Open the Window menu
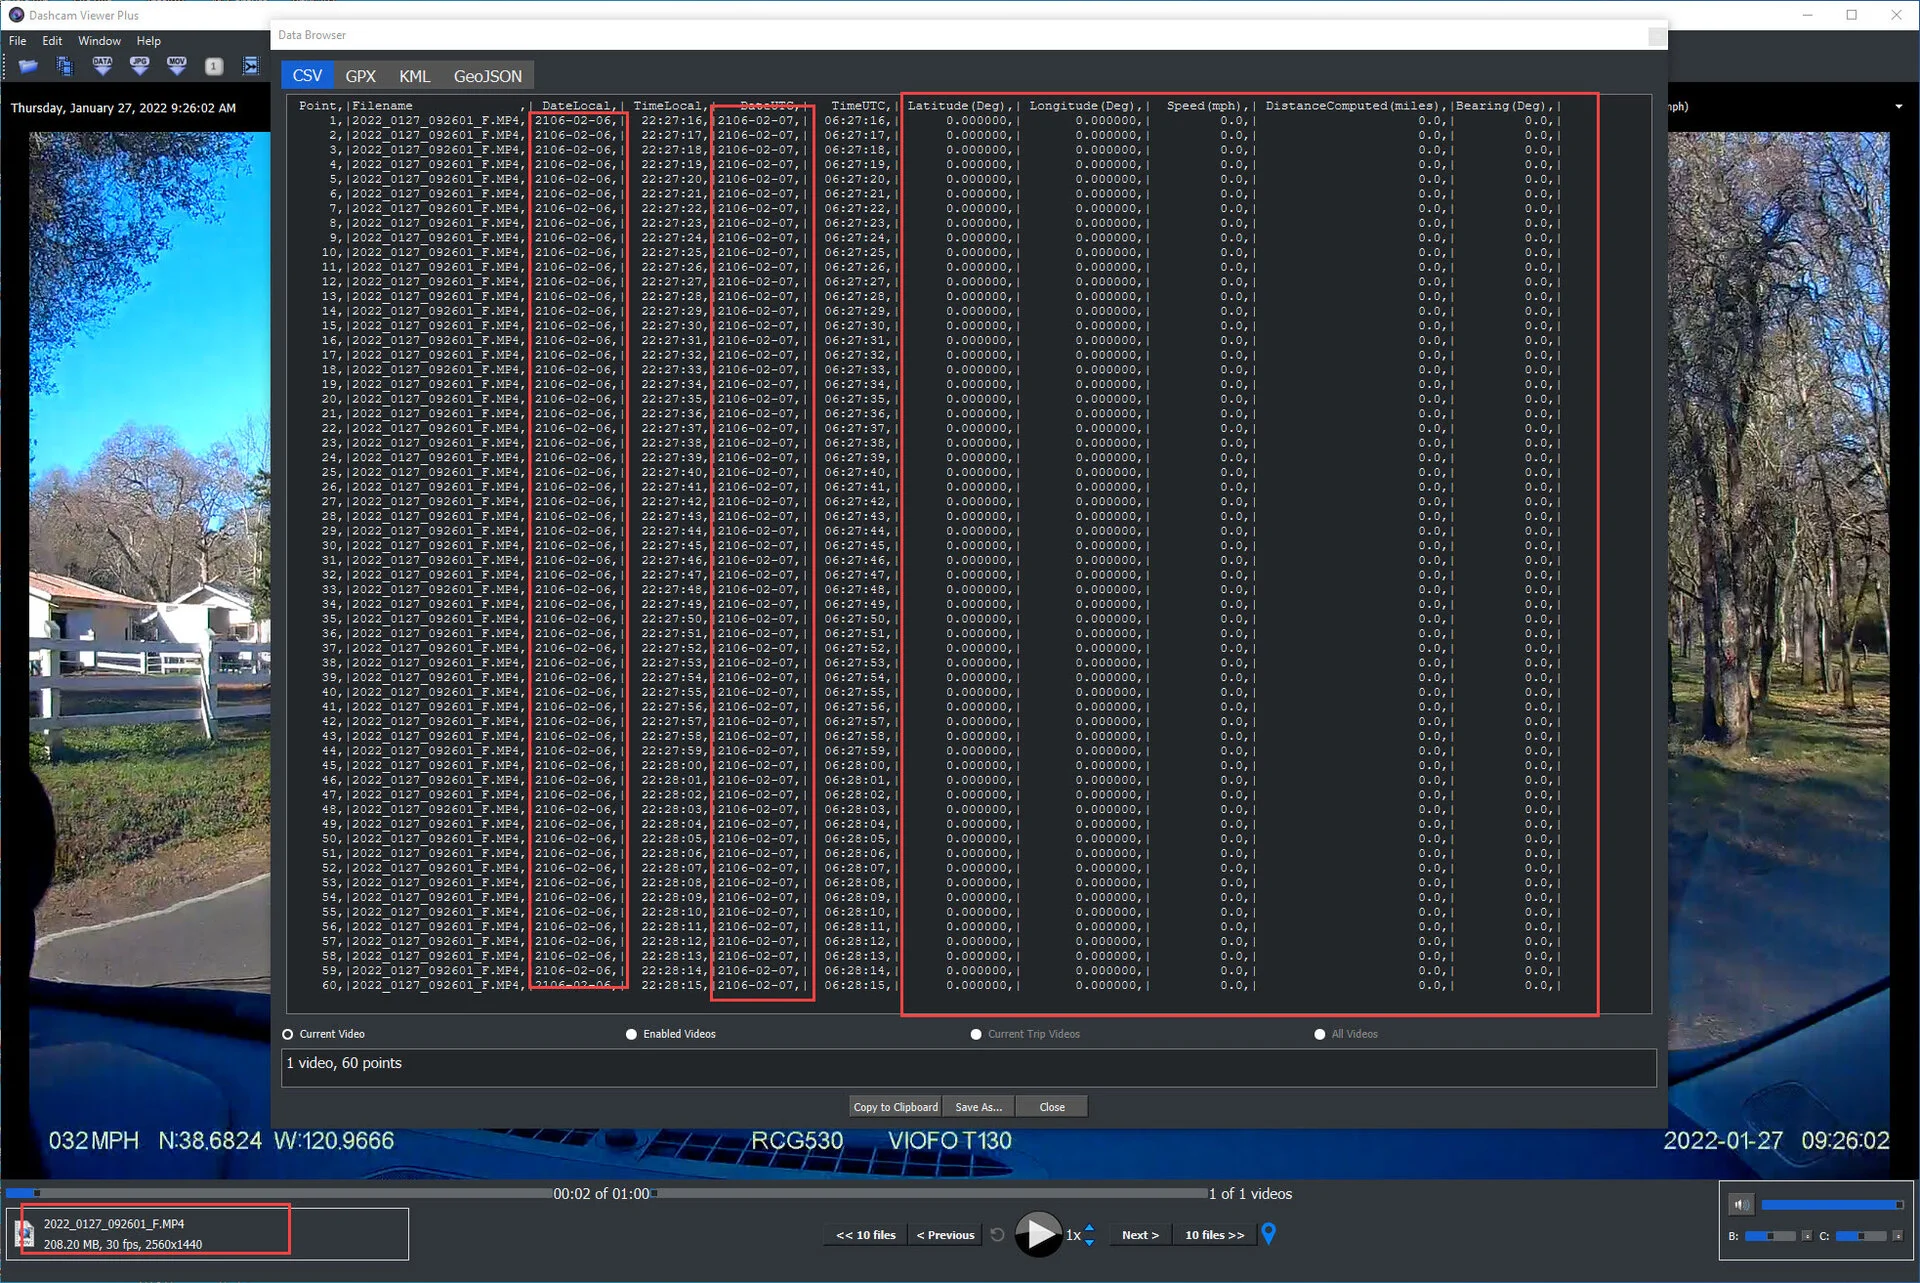The image size is (1920, 1283). click(99, 41)
